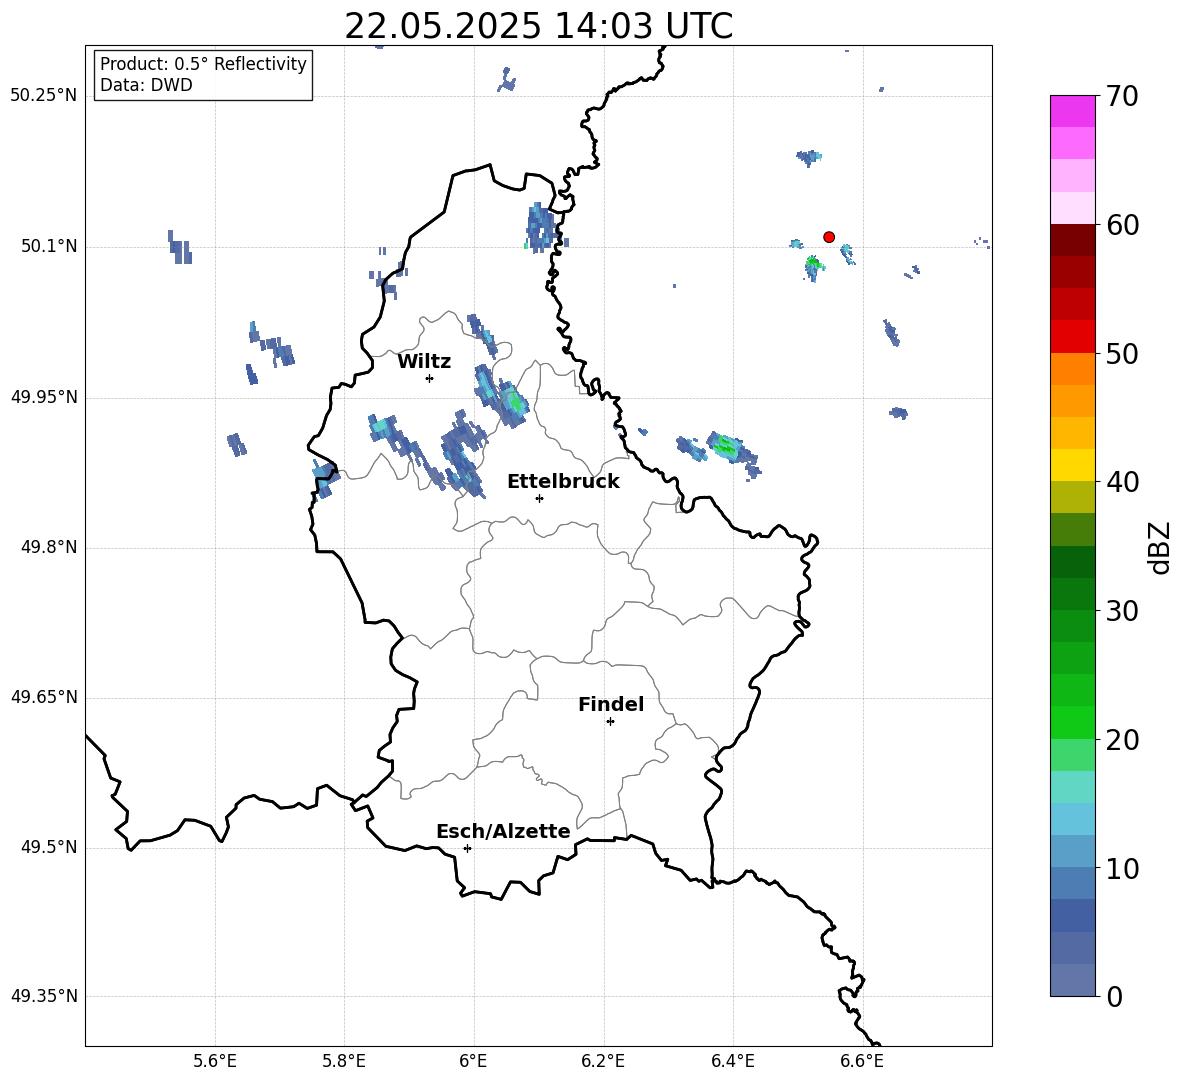Click the orange colorbar segment below 50
This screenshot has height=1081, width=1184.
[x=1073, y=369]
